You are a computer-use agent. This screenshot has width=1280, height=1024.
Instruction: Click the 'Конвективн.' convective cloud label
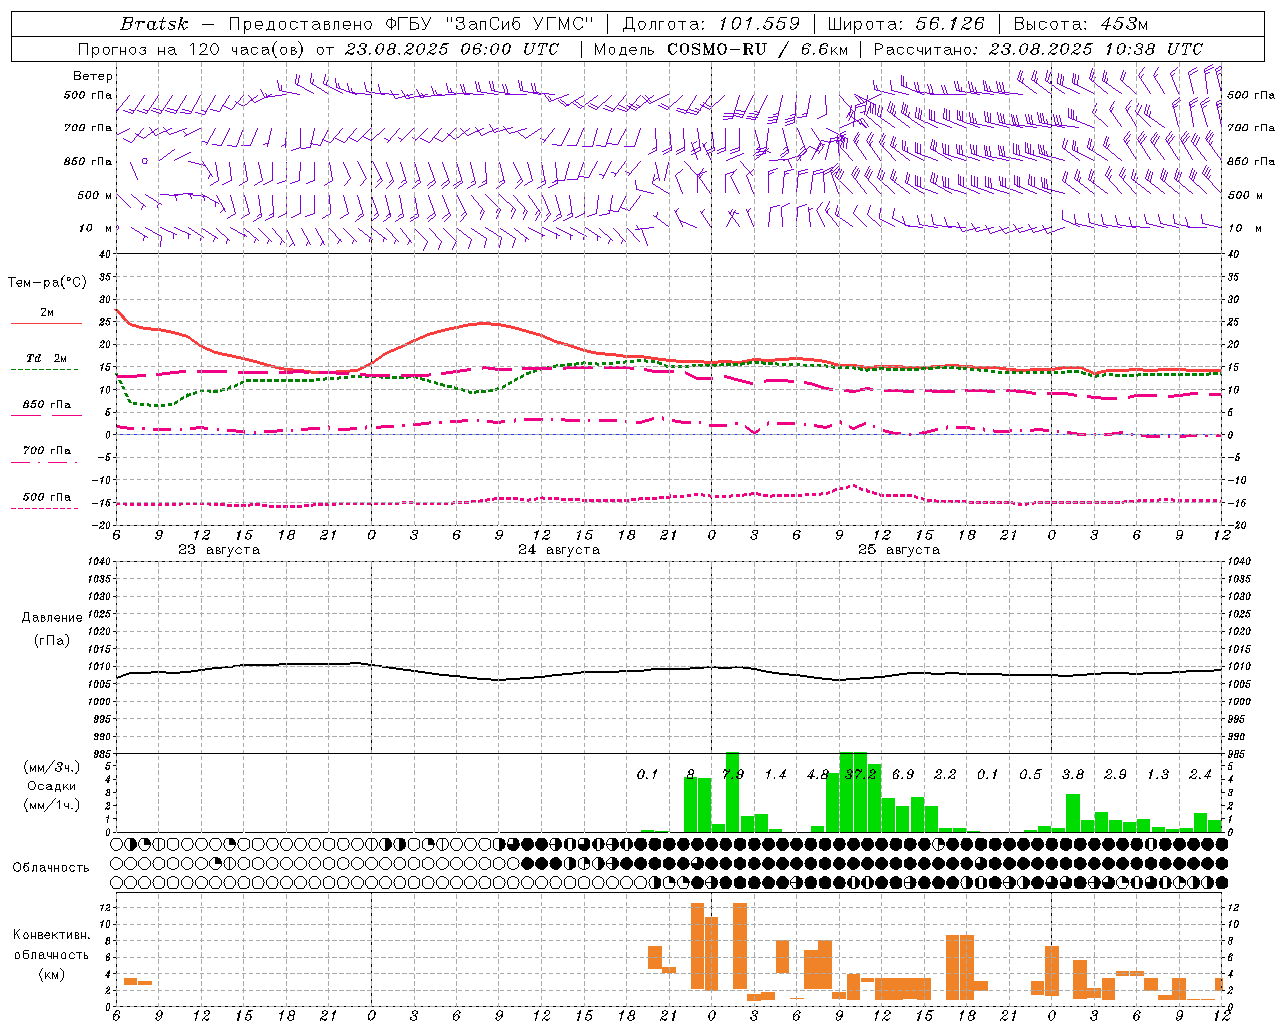point(51,935)
